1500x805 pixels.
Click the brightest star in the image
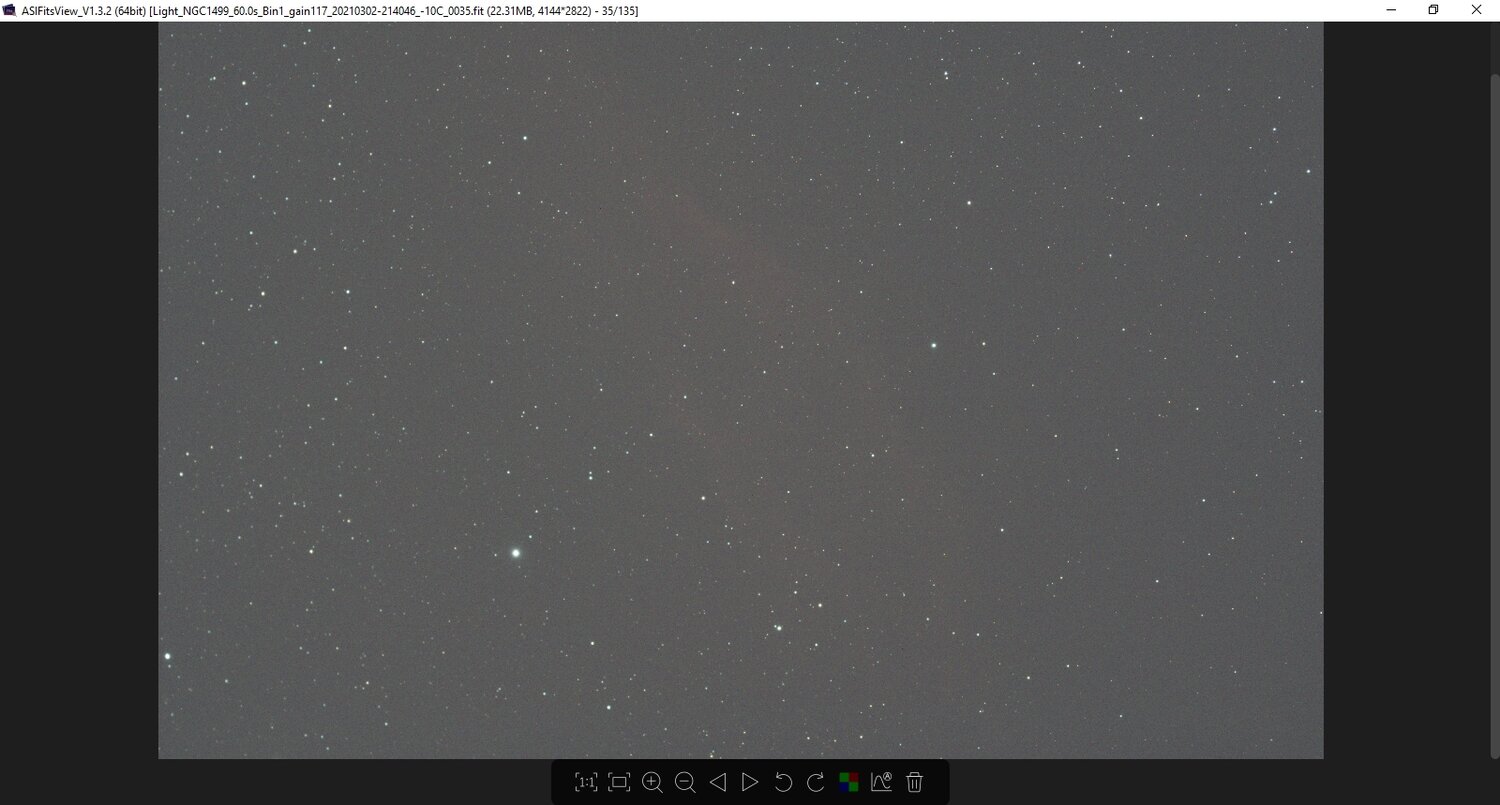514,552
